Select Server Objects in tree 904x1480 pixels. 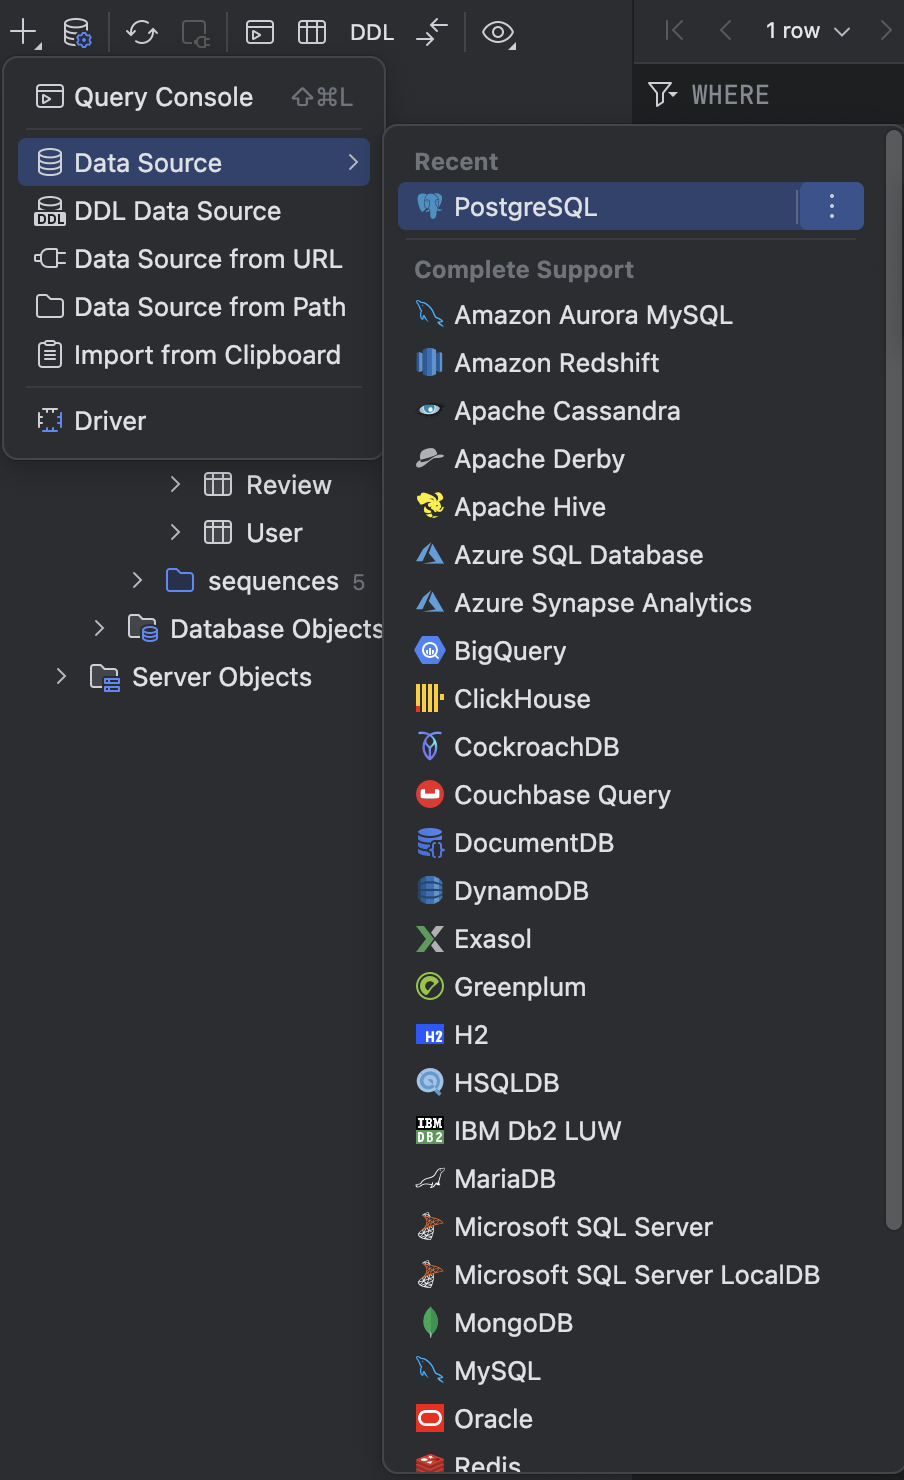[222, 677]
